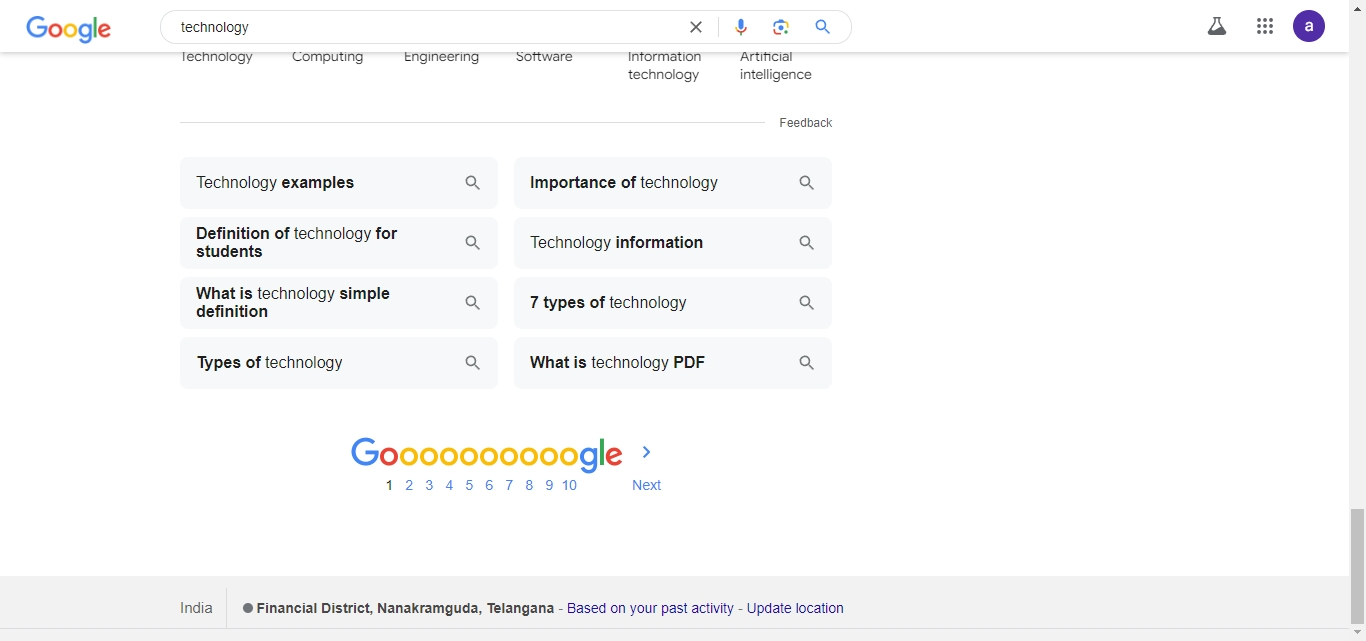
Task: Search related query Technology examples
Action: tap(339, 183)
